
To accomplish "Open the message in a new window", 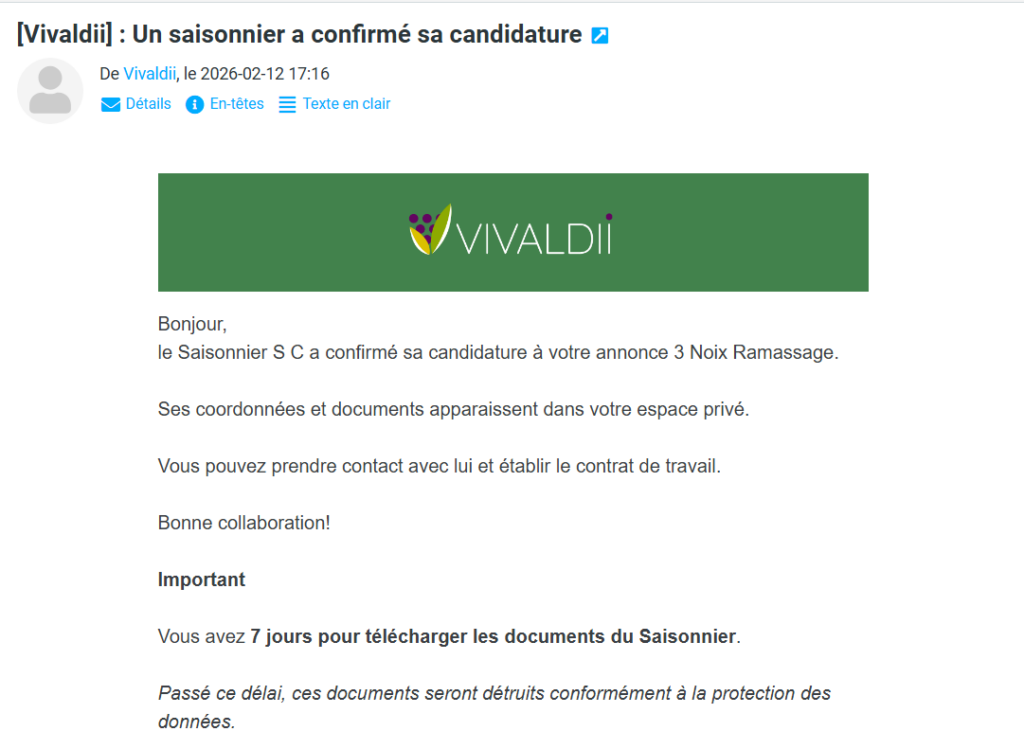I will pyautogui.click(x=600, y=36).
